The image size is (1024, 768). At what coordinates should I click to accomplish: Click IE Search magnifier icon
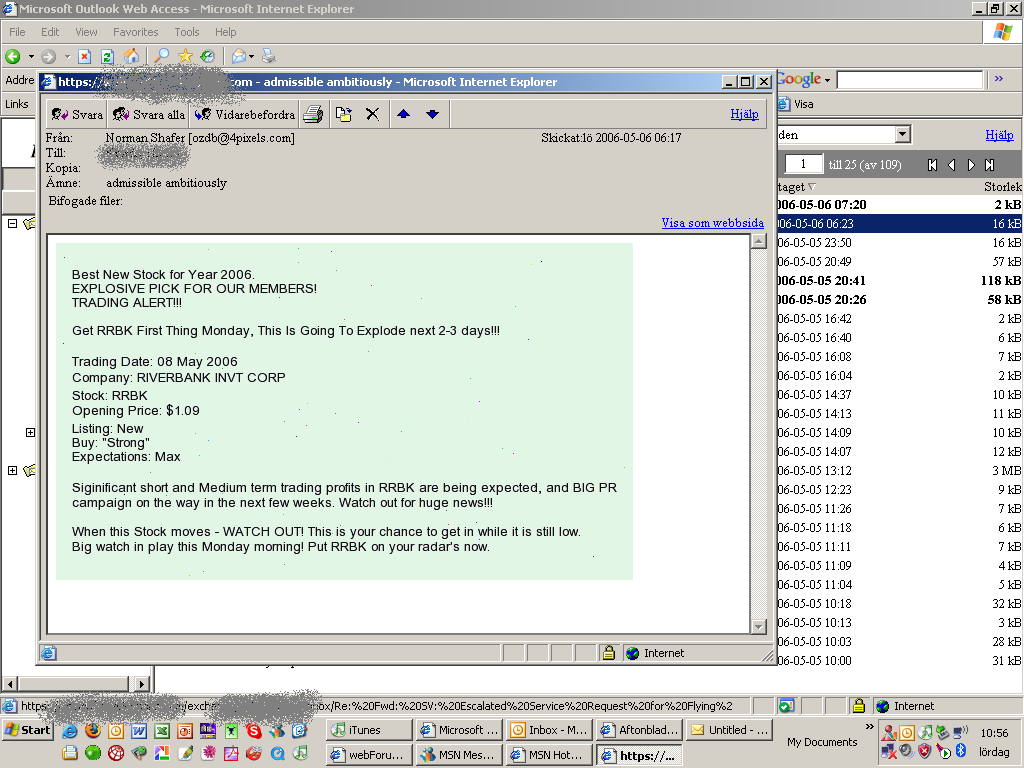pyautogui.click(x=161, y=57)
